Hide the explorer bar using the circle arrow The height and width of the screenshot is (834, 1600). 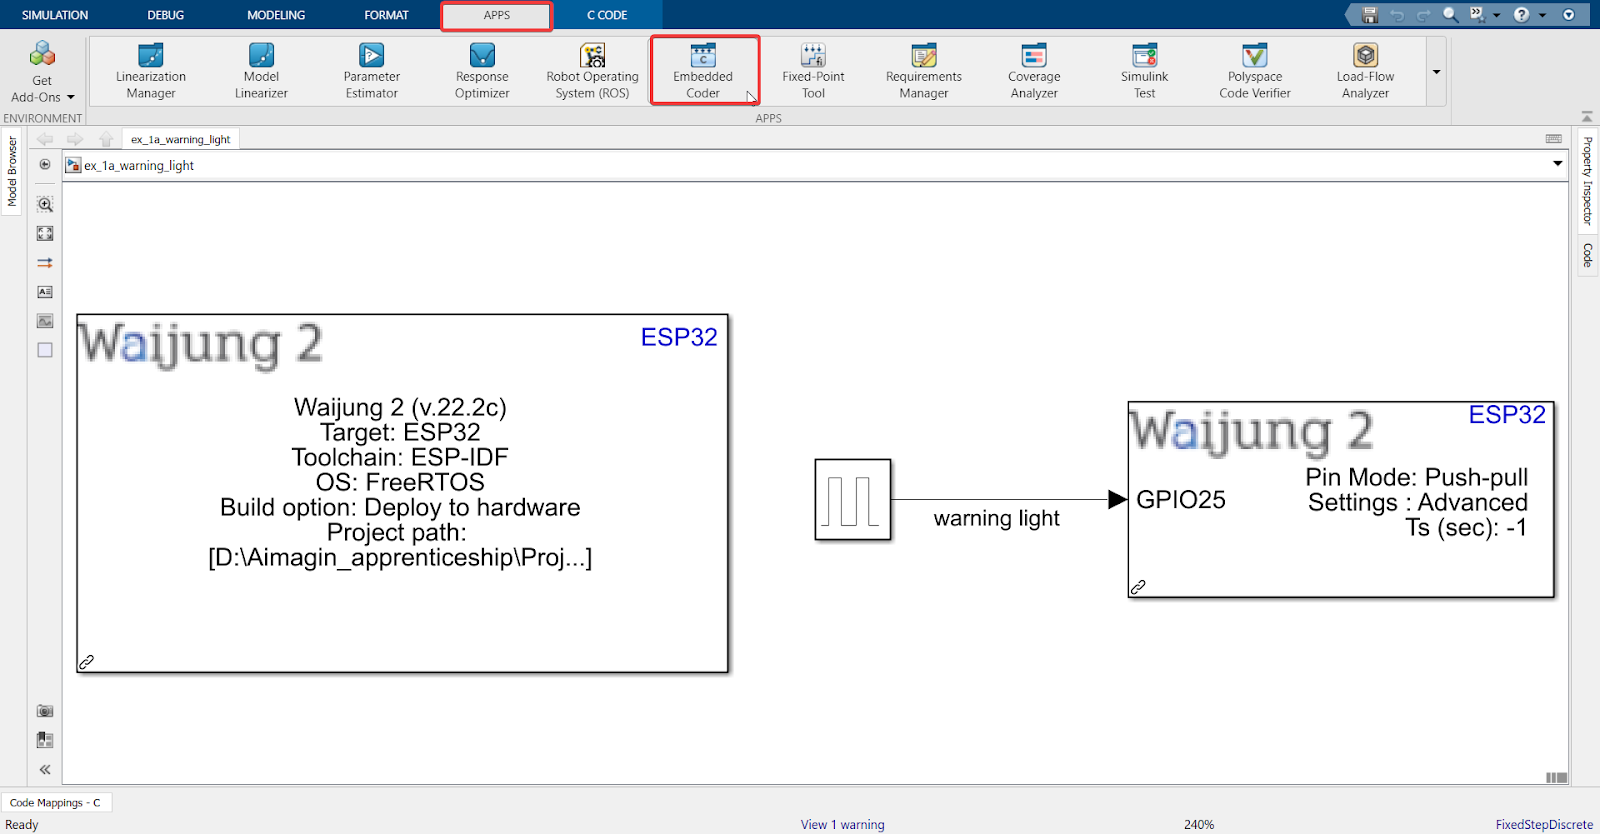(45, 165)
